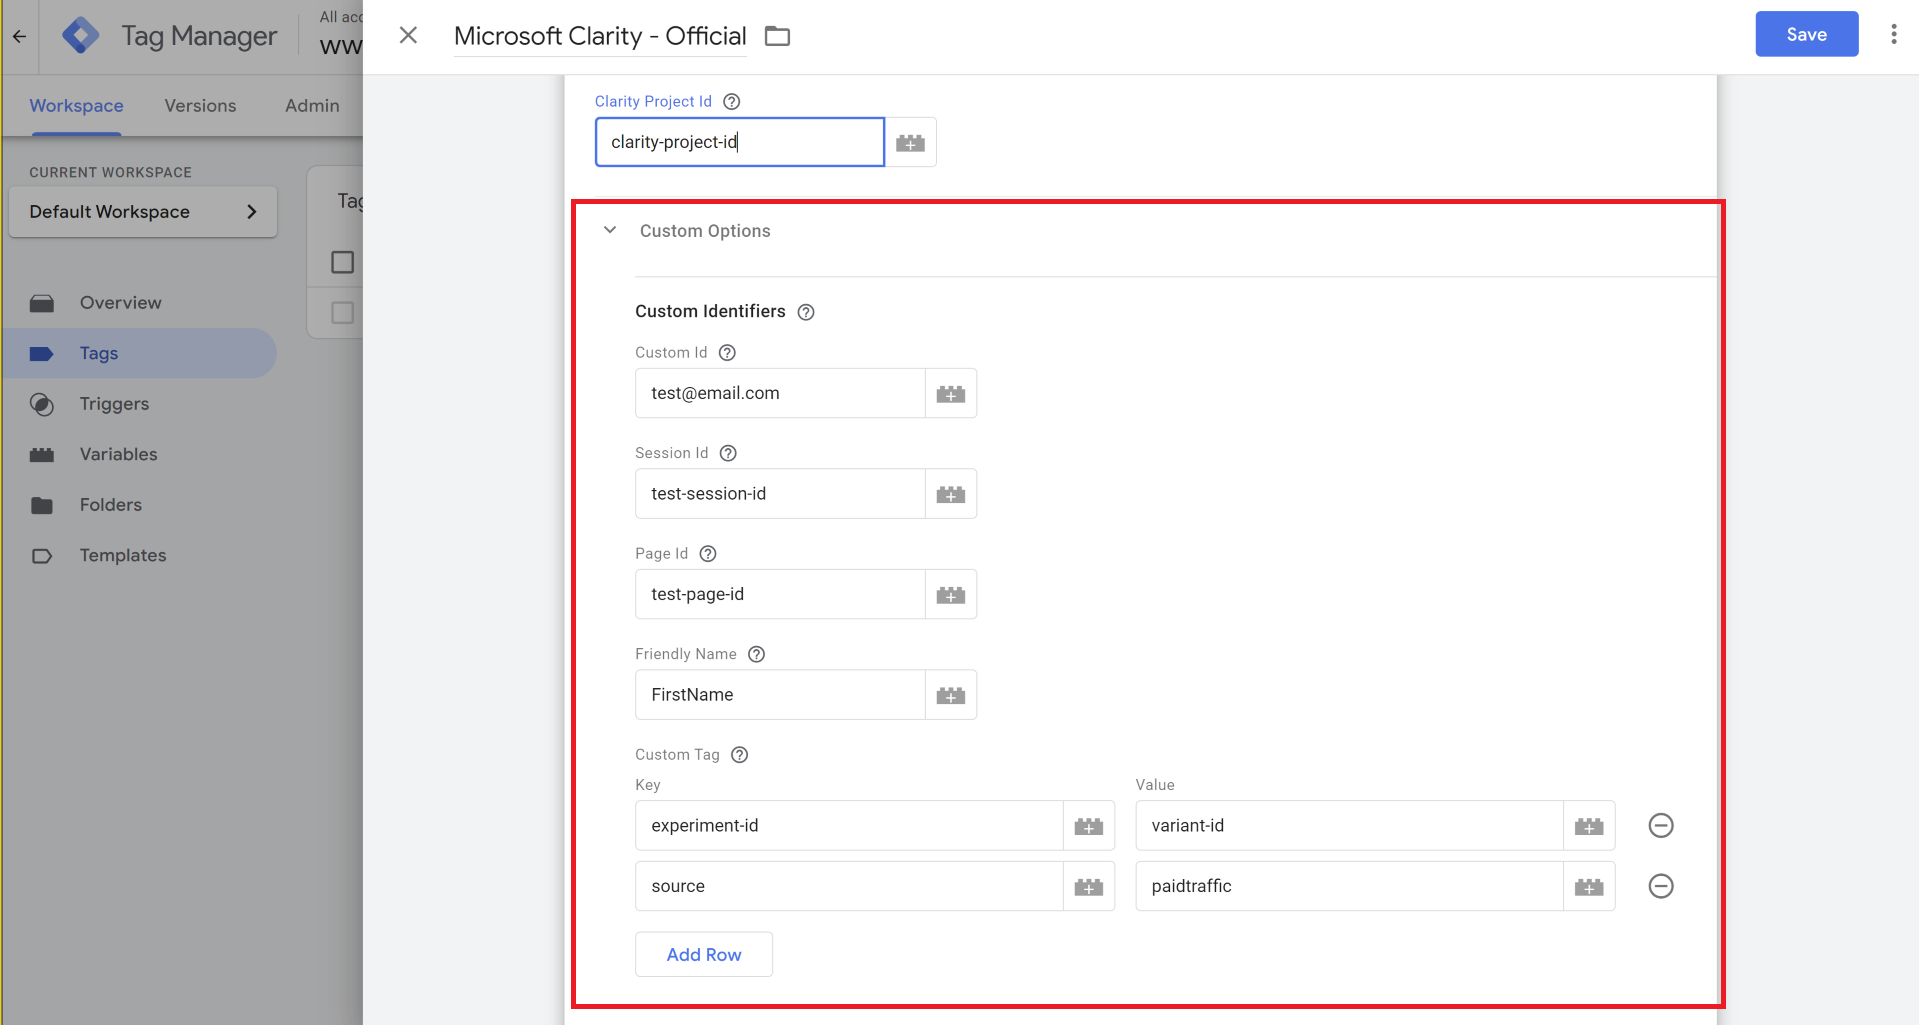The image size is (1919, 1025).
Task: Open the folder icon next to tag name
Action: 777,36
